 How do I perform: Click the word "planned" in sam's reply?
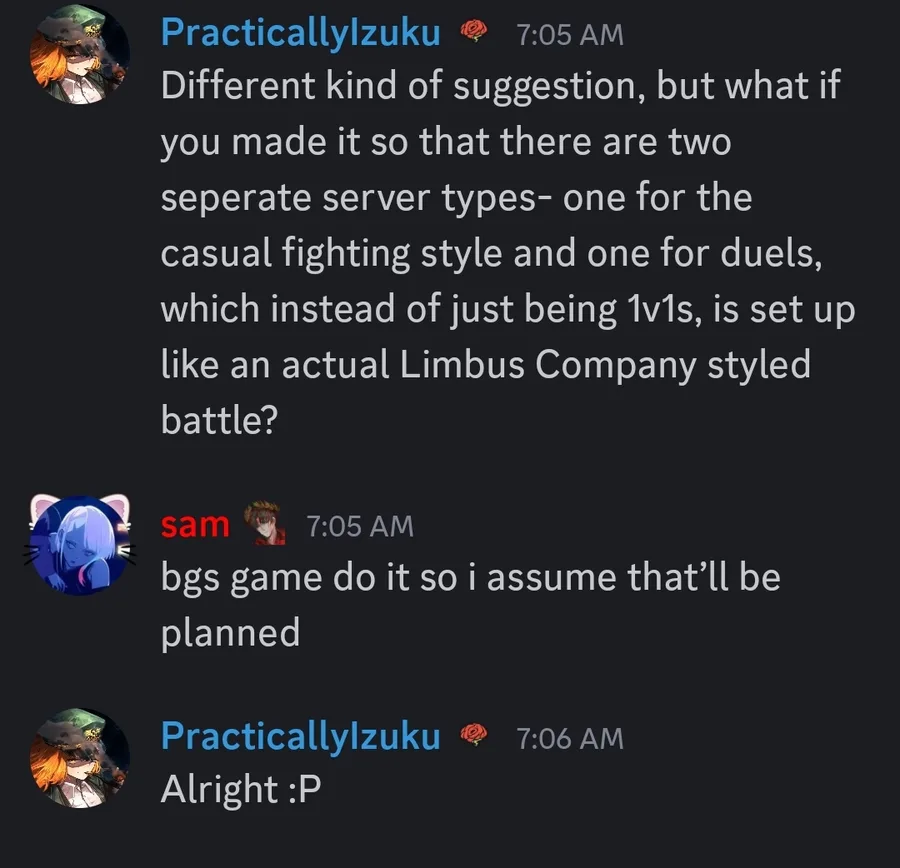point(230,633)
